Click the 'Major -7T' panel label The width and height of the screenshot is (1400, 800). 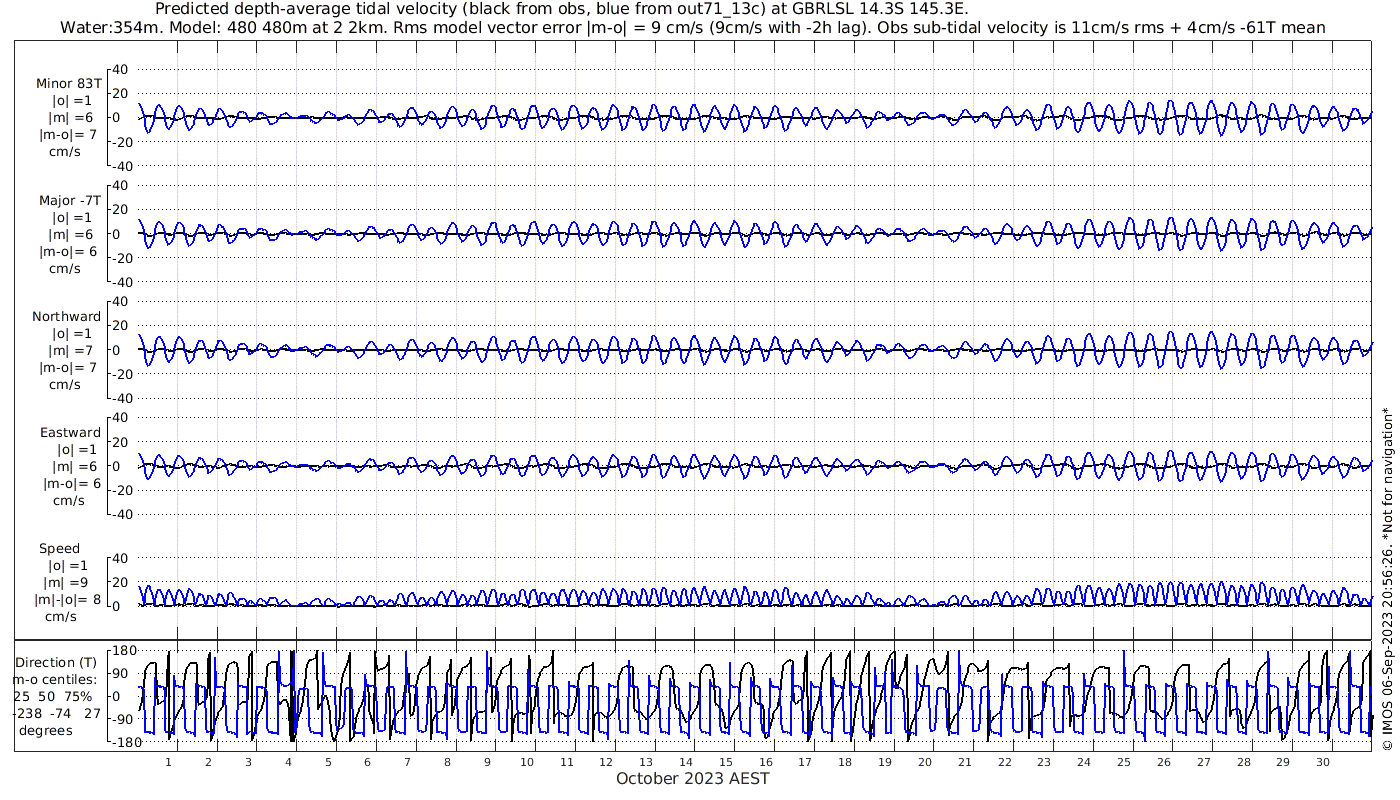click(70, 200)
